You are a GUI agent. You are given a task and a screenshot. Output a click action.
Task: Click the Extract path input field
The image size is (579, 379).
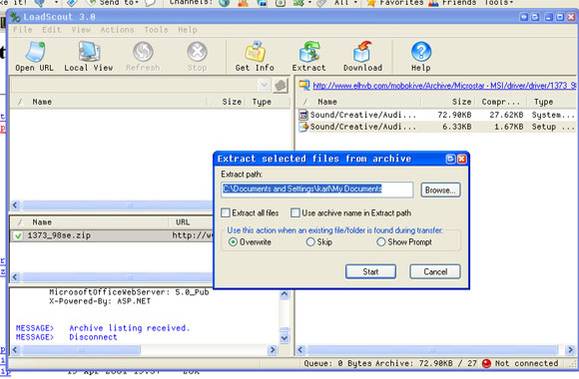pyautogui.click(x=317, y=190)
